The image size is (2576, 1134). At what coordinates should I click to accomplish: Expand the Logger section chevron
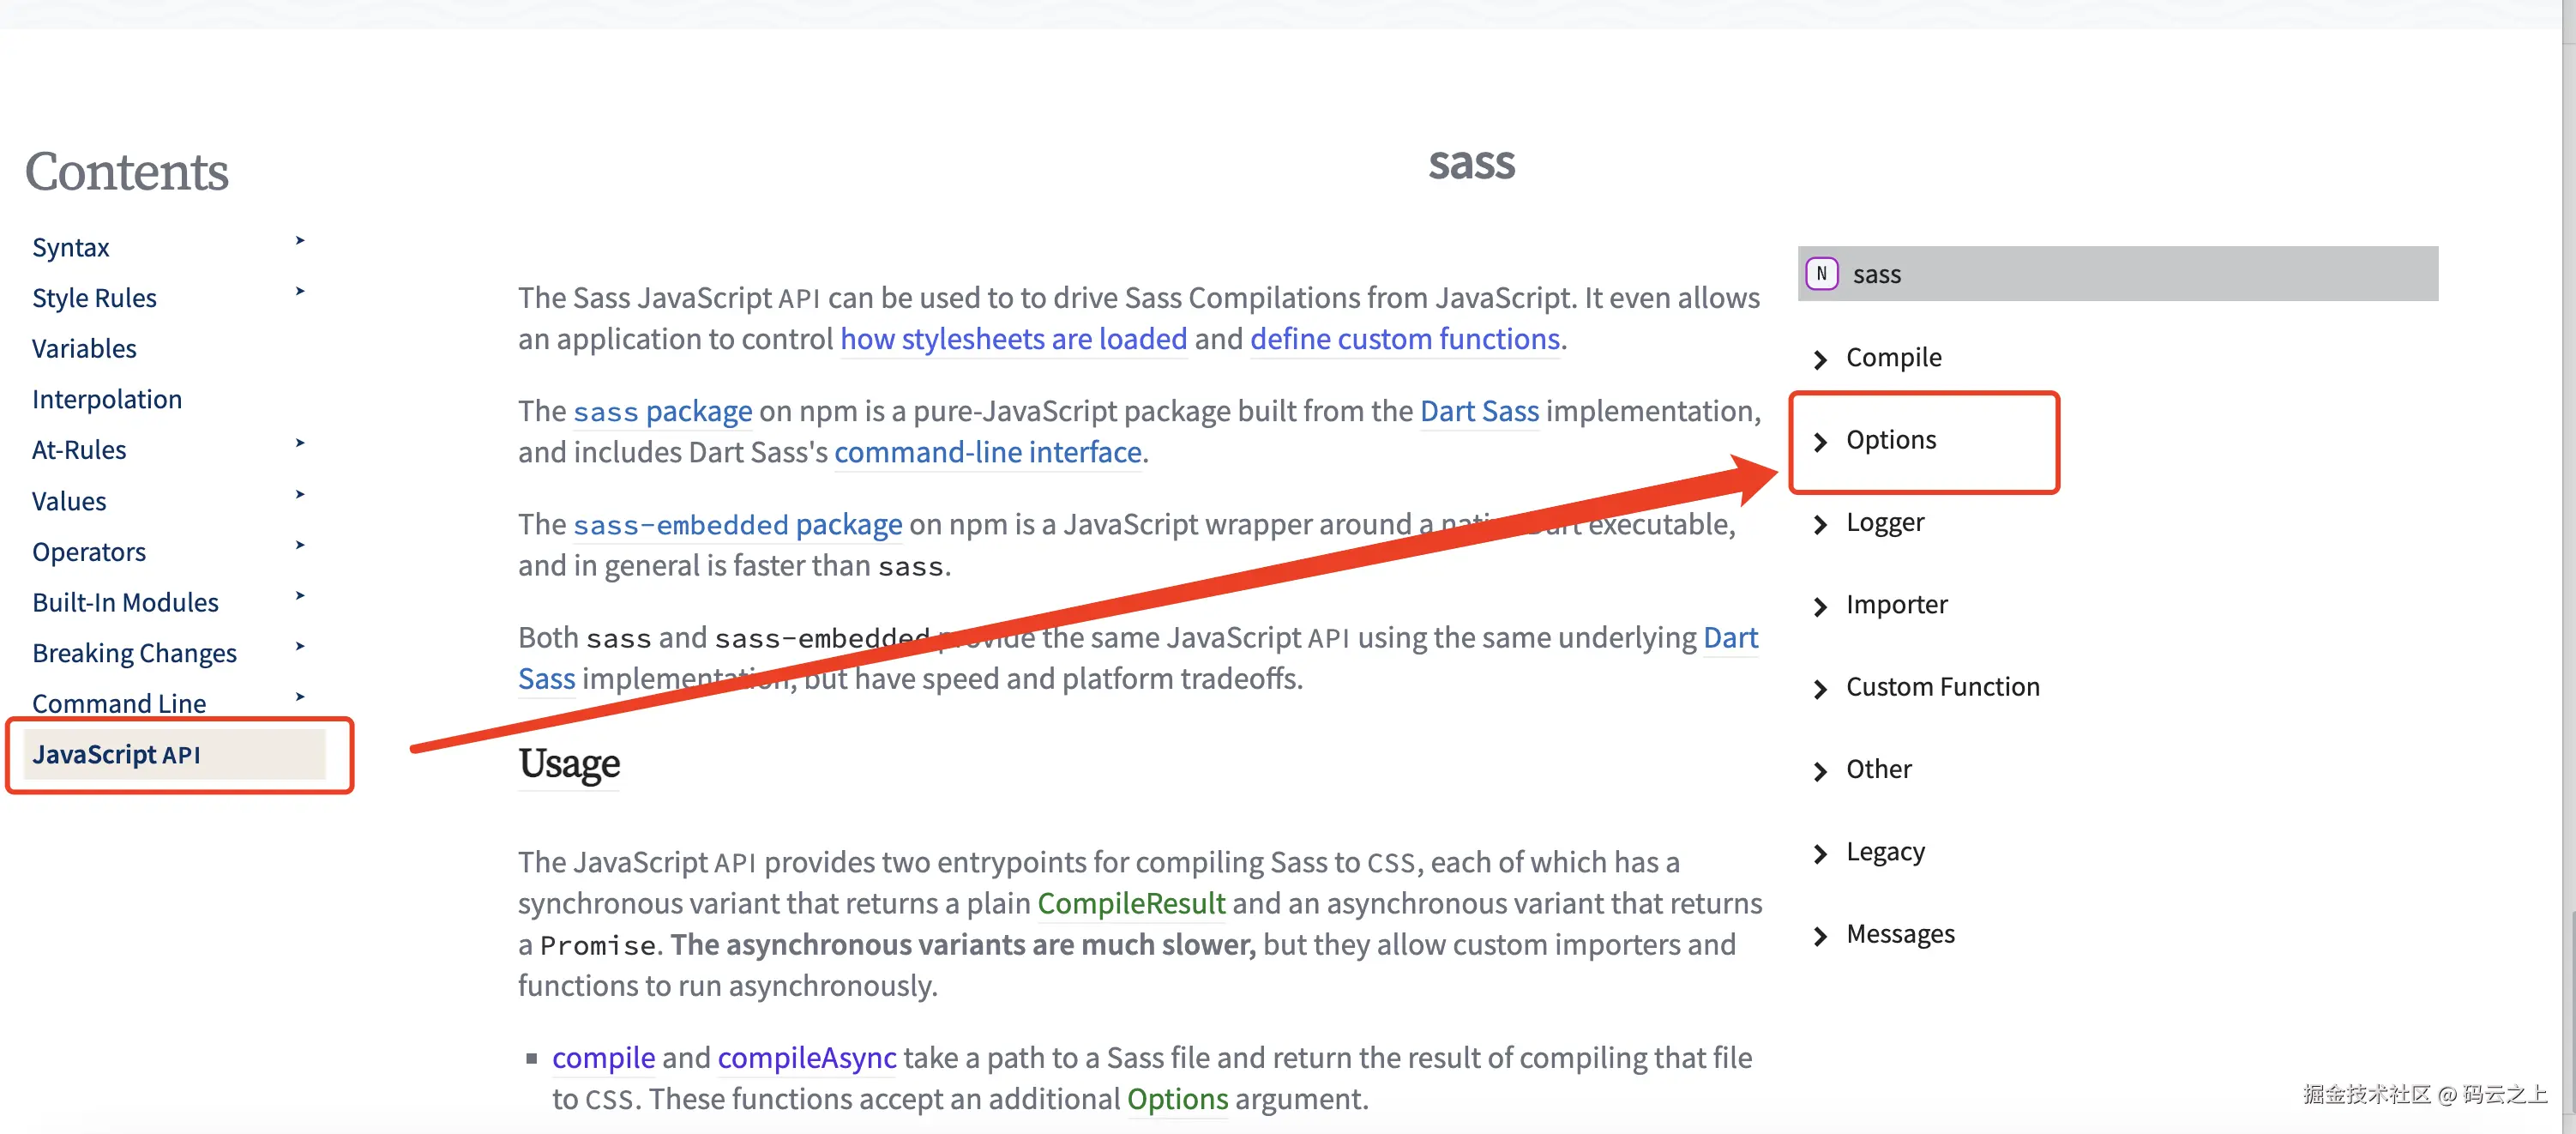[x=1820, y=524]
